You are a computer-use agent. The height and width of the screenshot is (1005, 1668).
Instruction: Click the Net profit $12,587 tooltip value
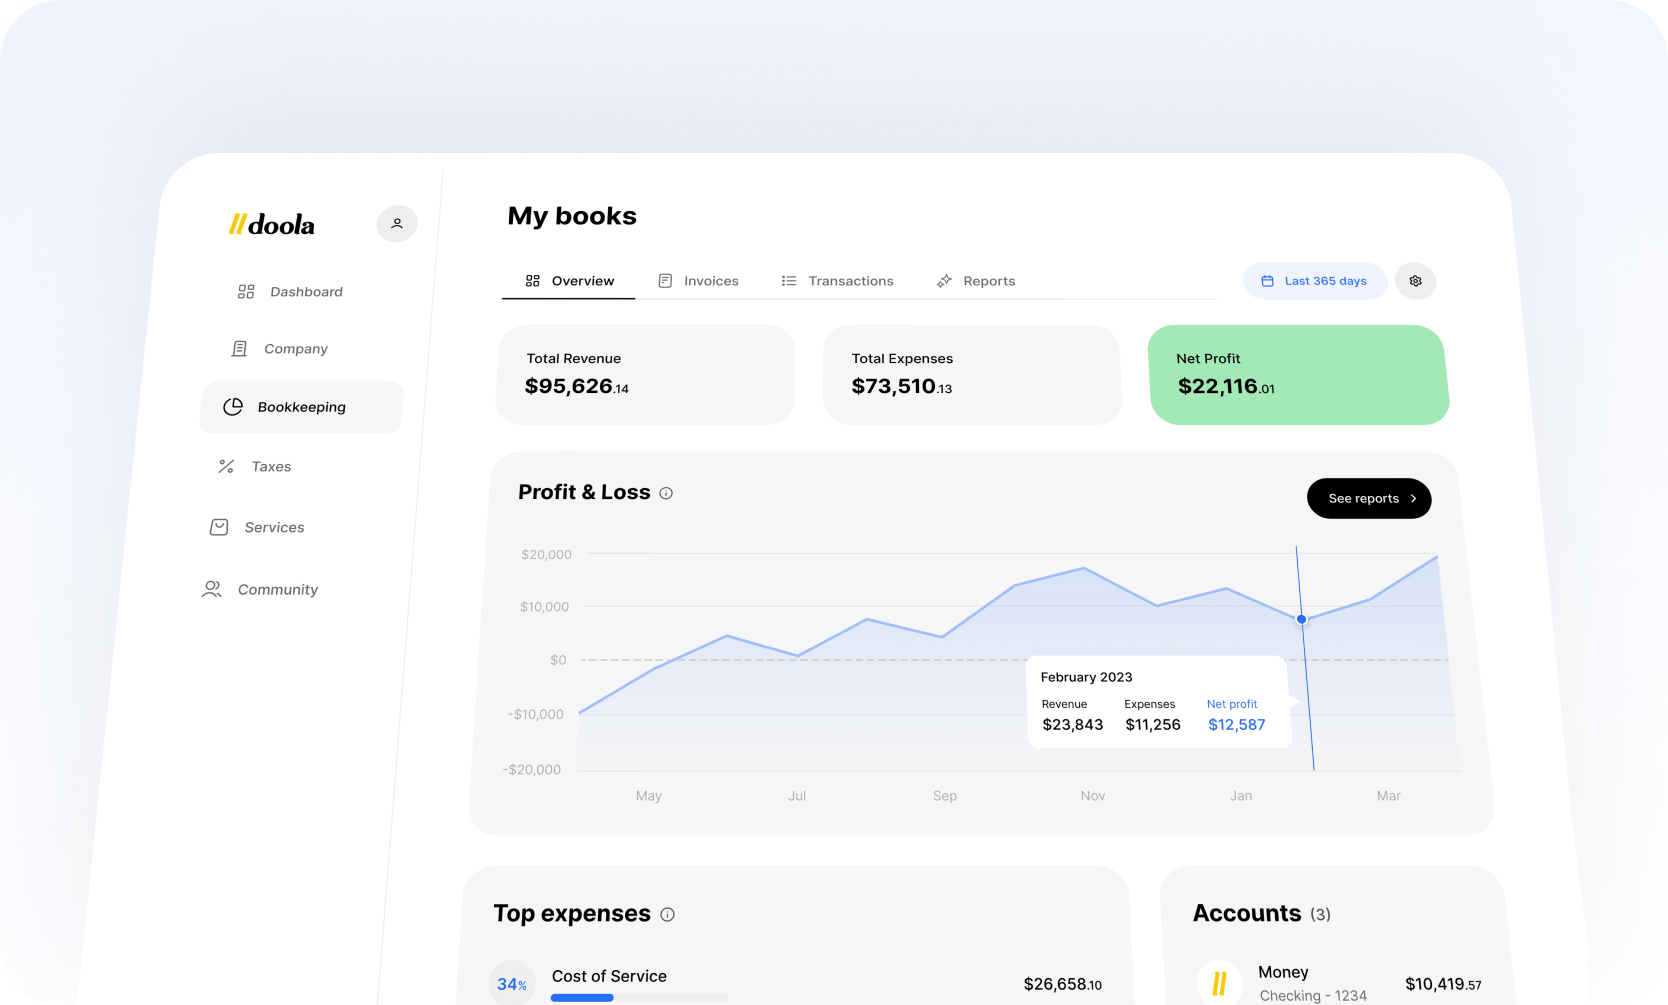pos(1237,725)
